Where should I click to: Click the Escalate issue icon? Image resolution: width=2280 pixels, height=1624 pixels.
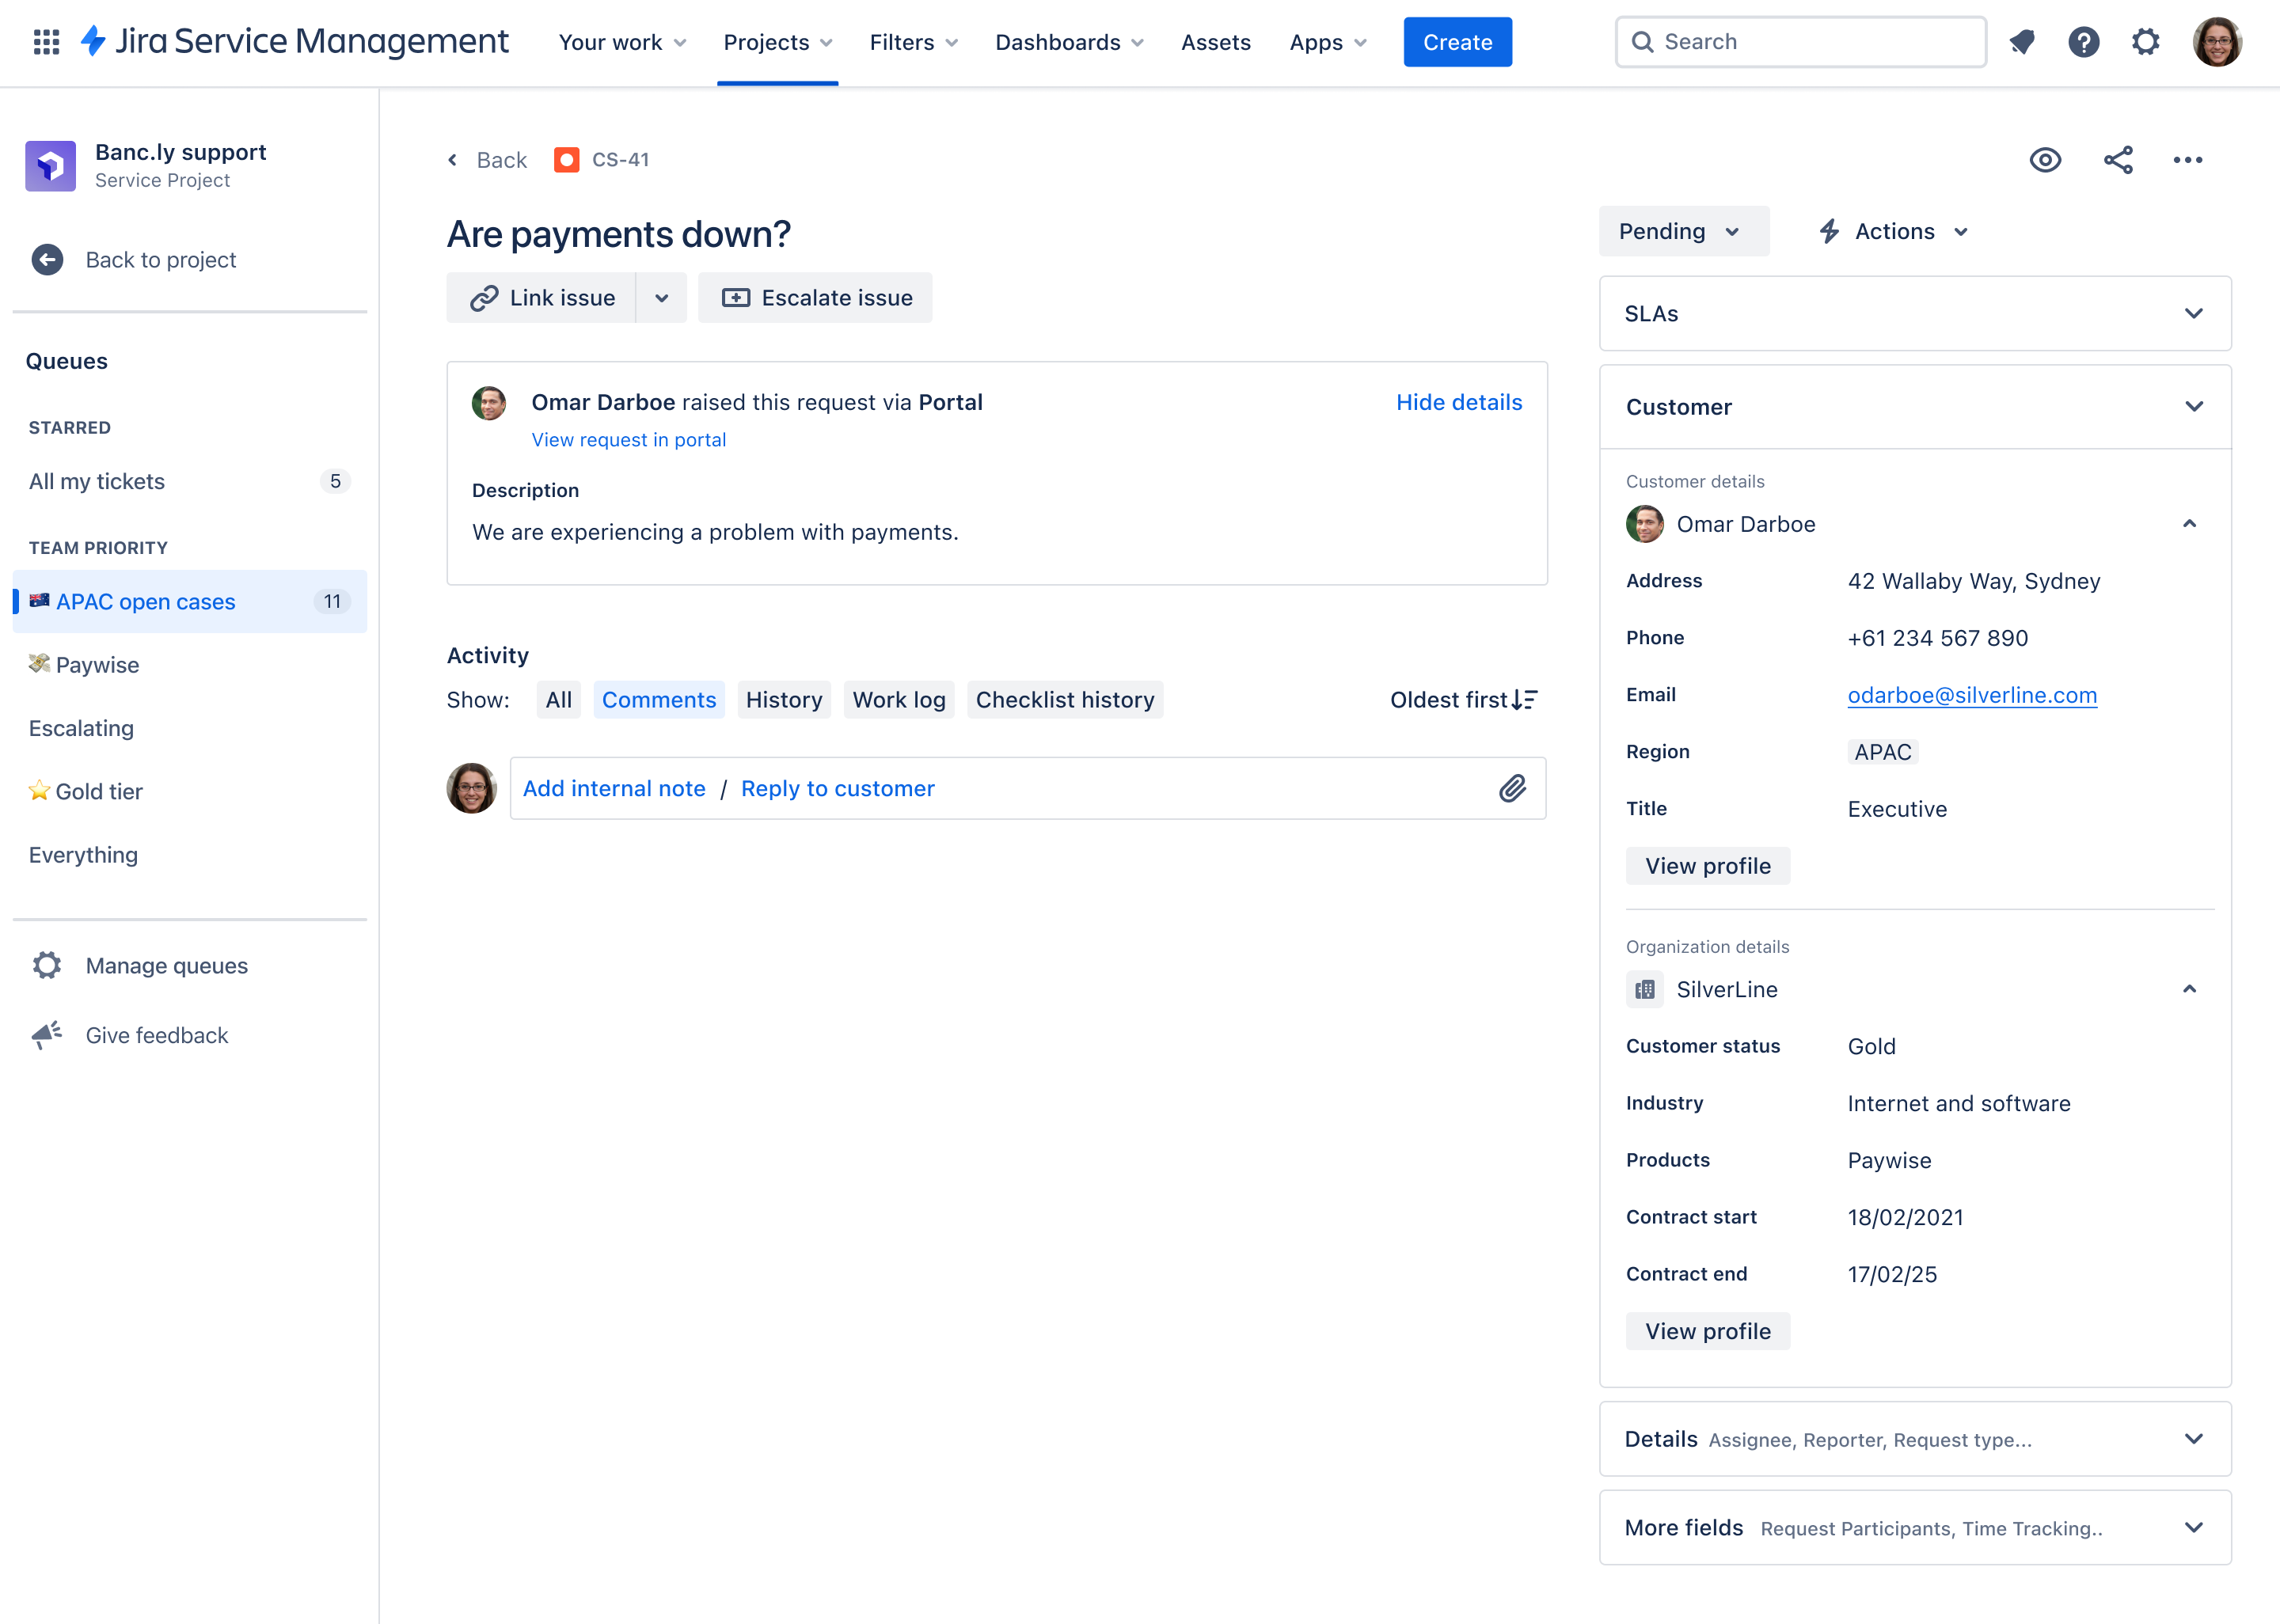(736, 297)
